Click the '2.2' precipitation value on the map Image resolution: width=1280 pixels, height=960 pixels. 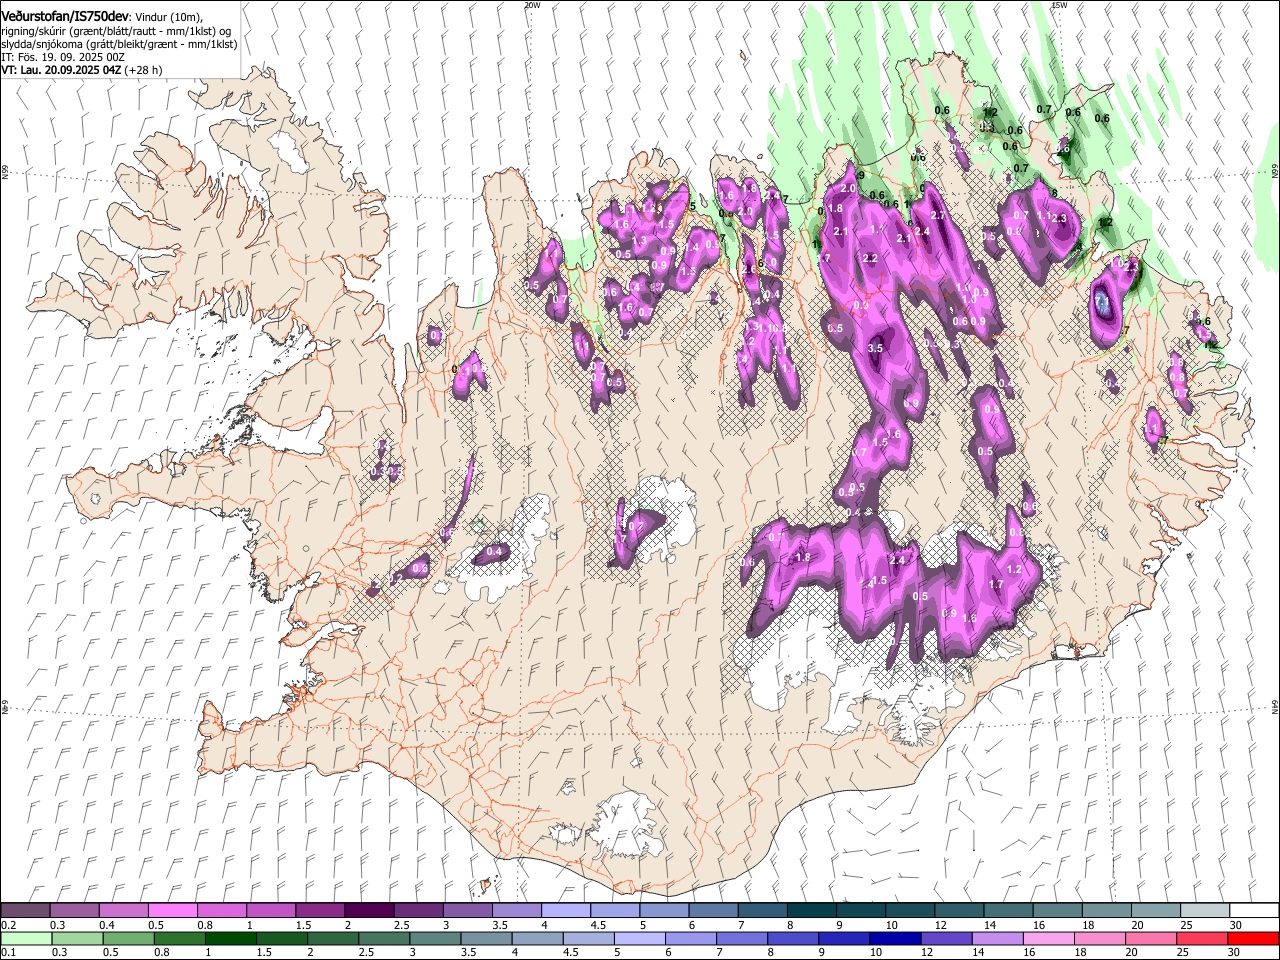(869, 258)
